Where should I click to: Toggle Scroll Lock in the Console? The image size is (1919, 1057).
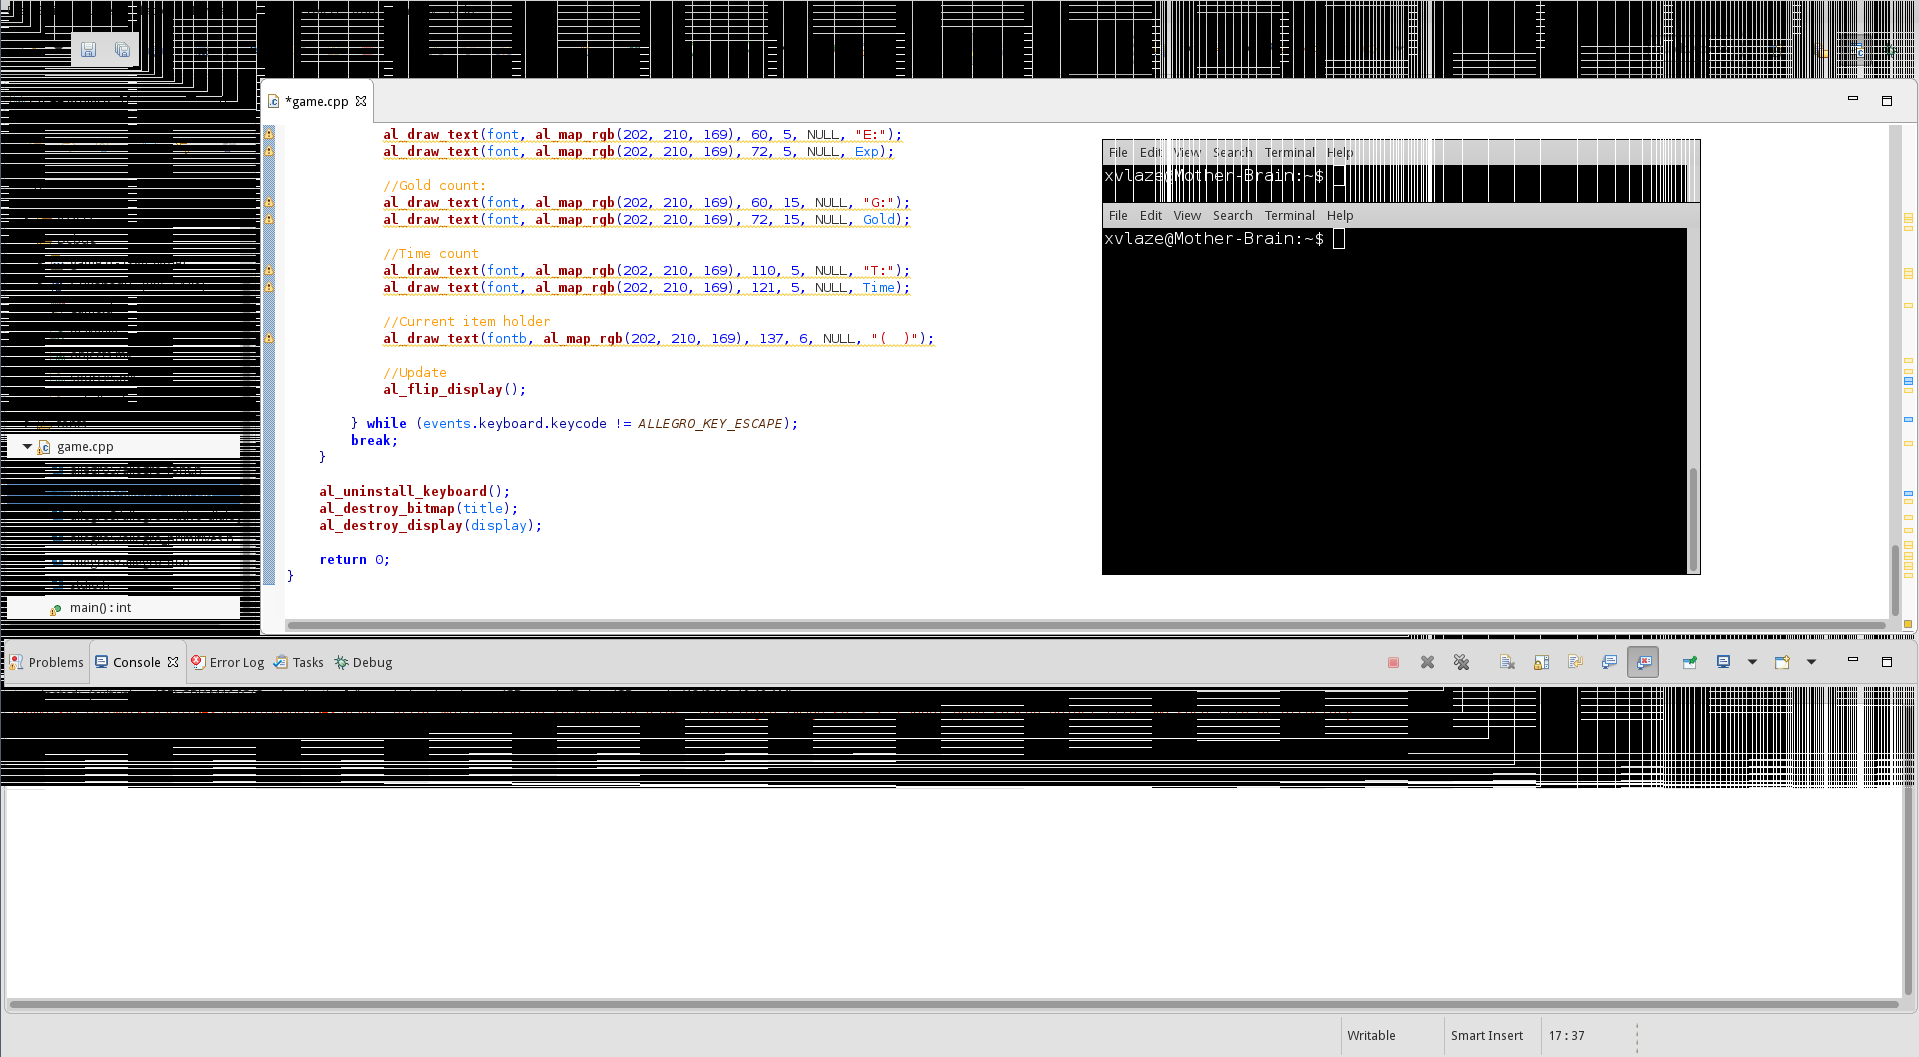tap(1541, 662)
